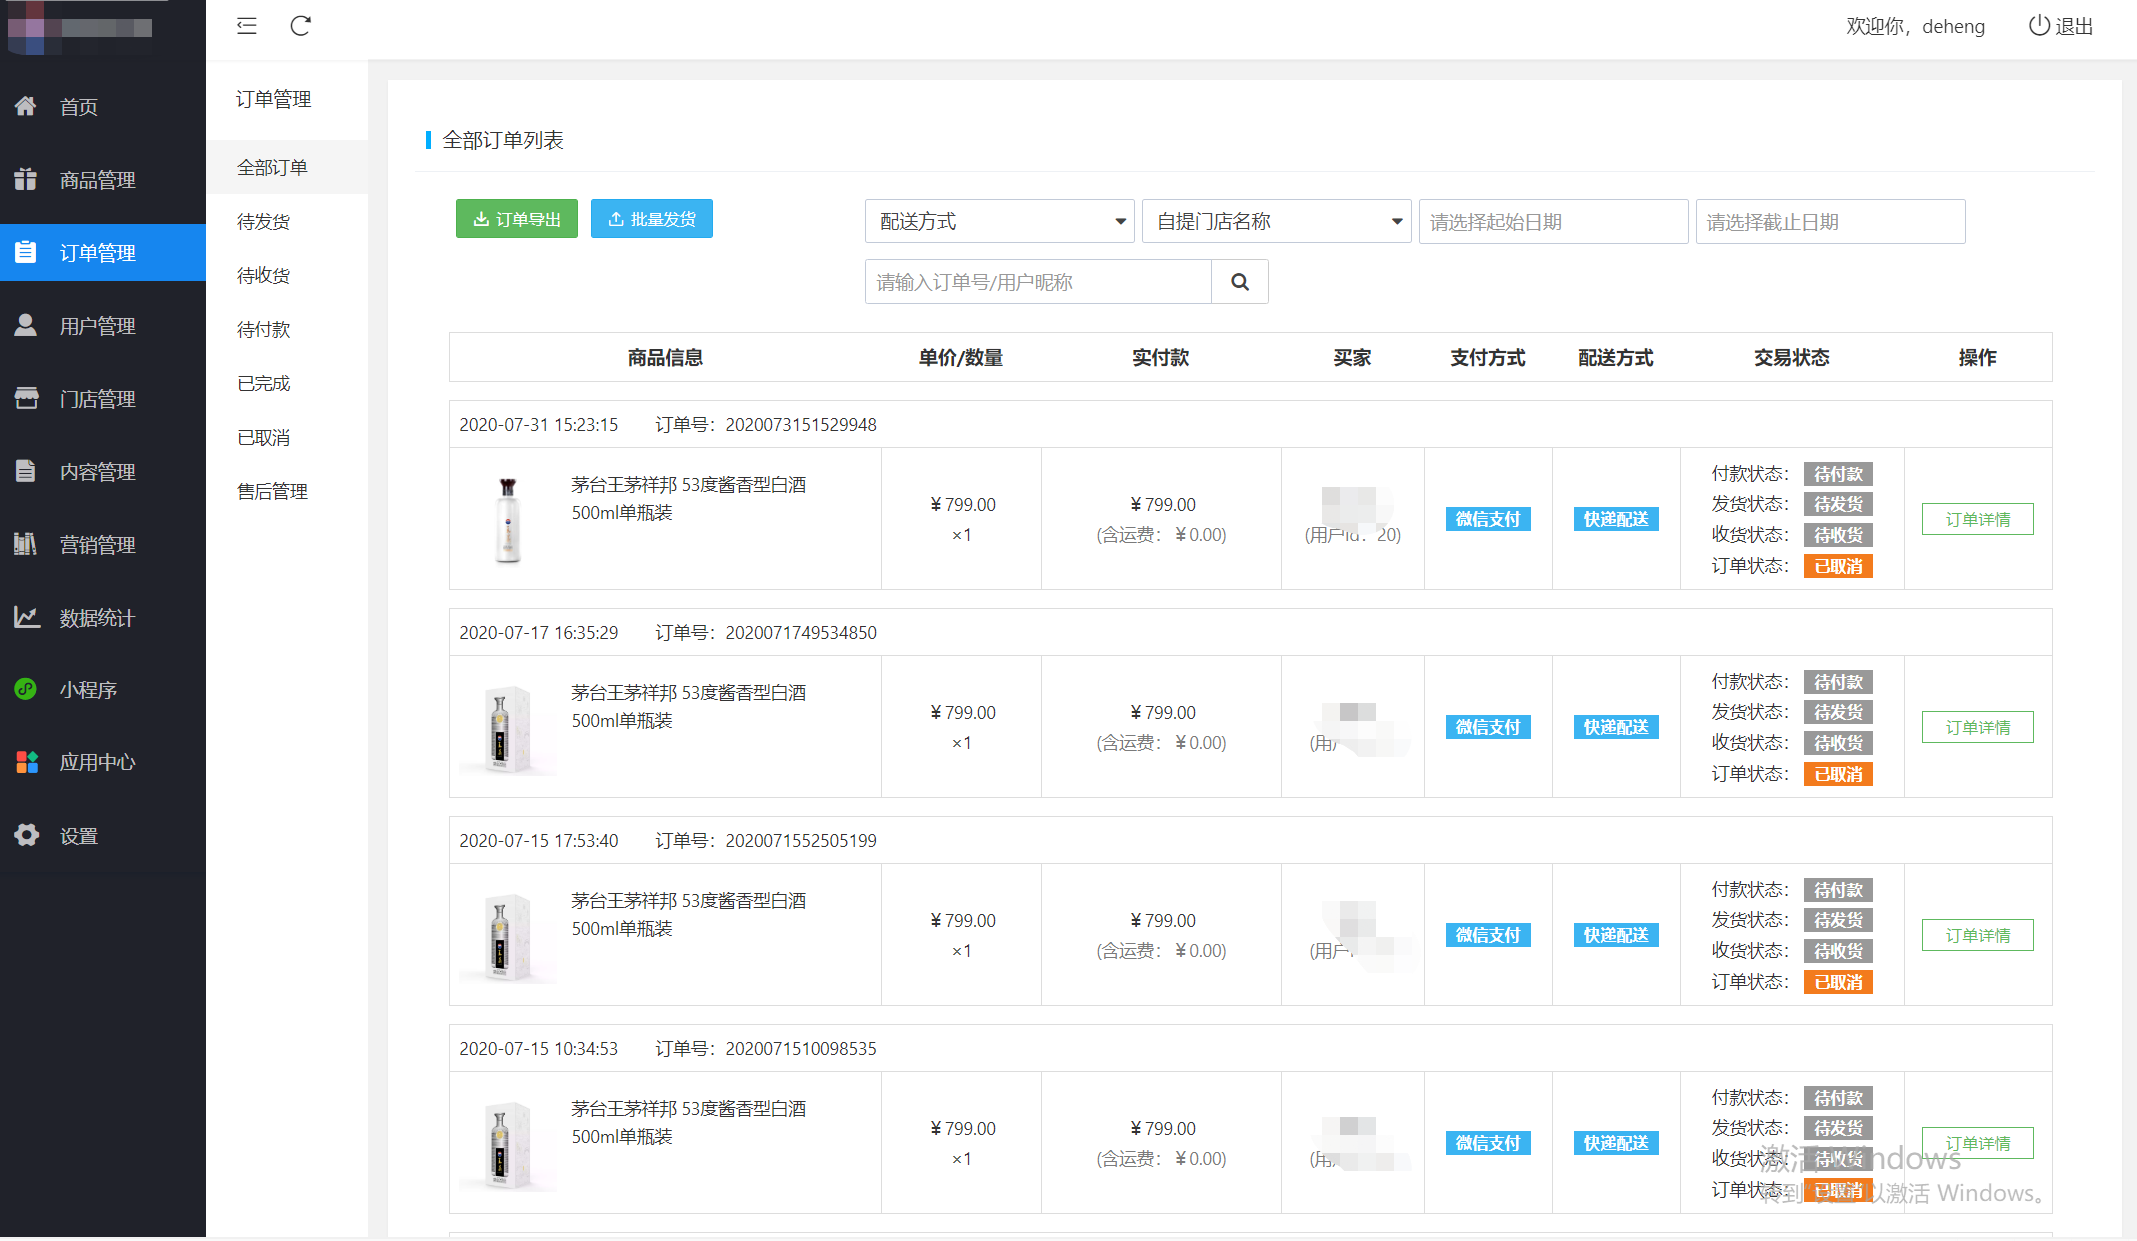Open the 售后管理 submenu item
The height and width of the screenshot is (1241, 2137).
tap(287, 491)
